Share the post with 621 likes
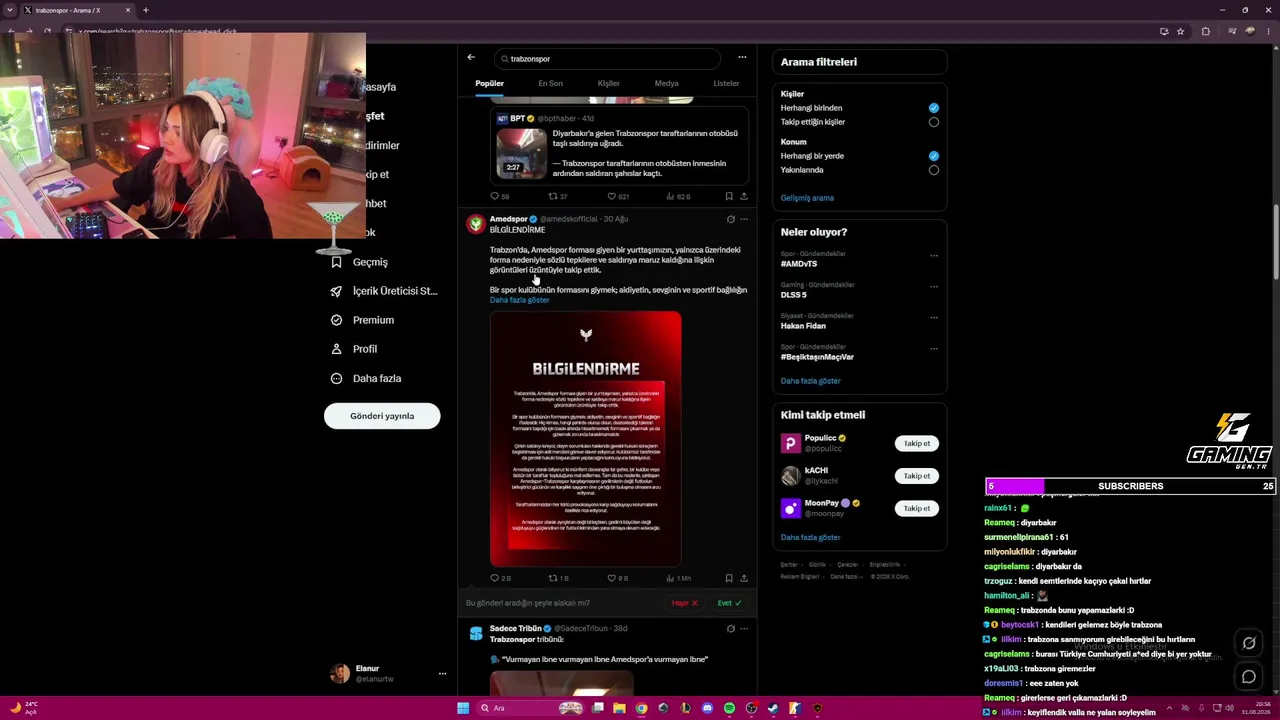Screen dimensions: 1280x720 (x=744, y=196)
